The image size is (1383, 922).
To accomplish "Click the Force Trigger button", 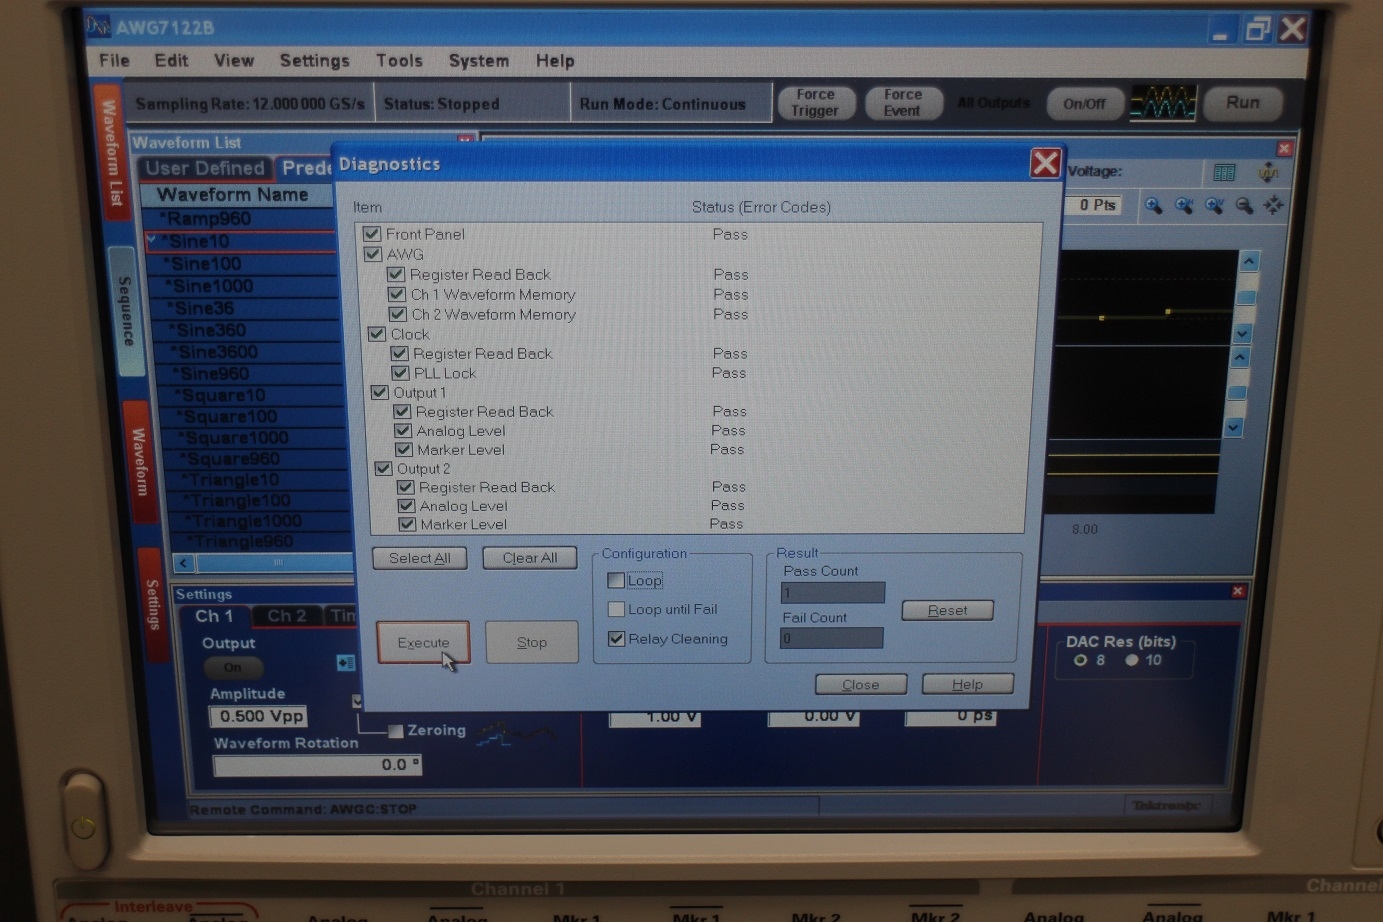I will point(815,102).
